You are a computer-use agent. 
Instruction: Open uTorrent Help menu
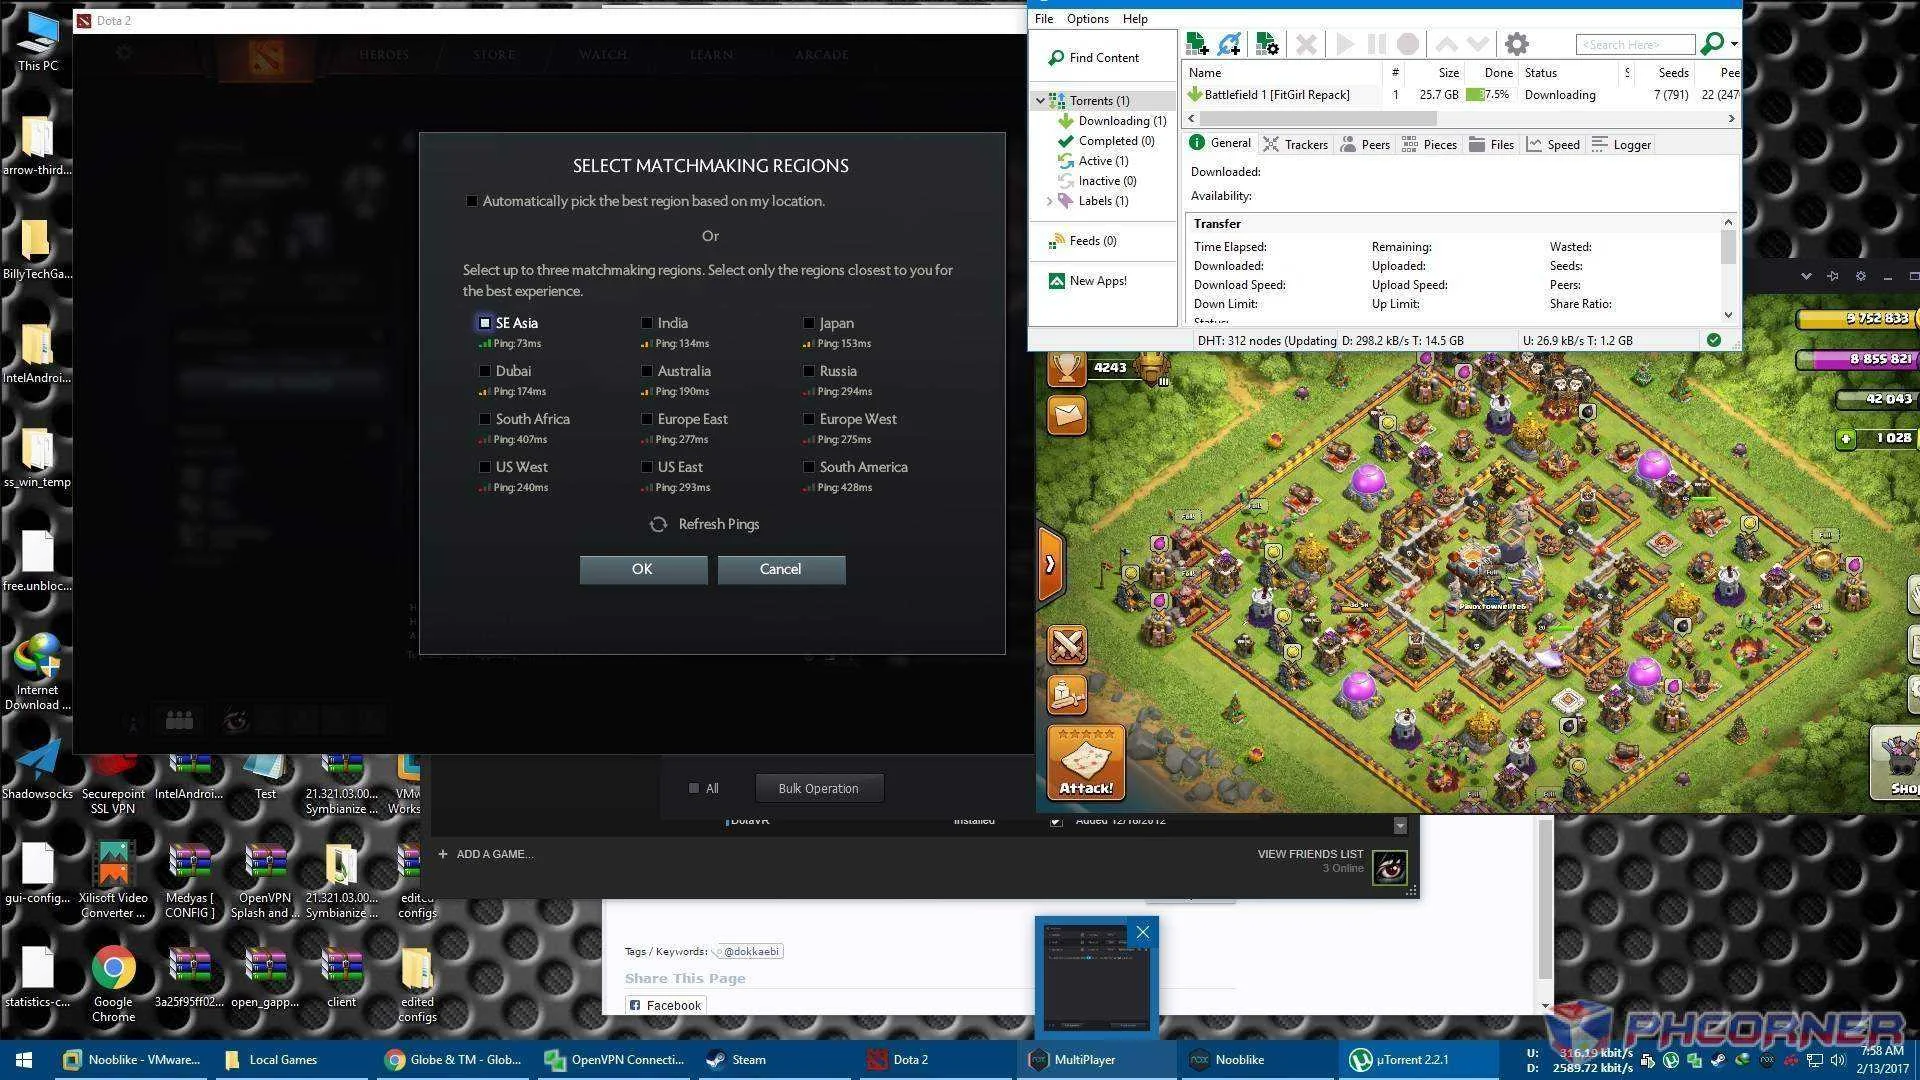1135,19
